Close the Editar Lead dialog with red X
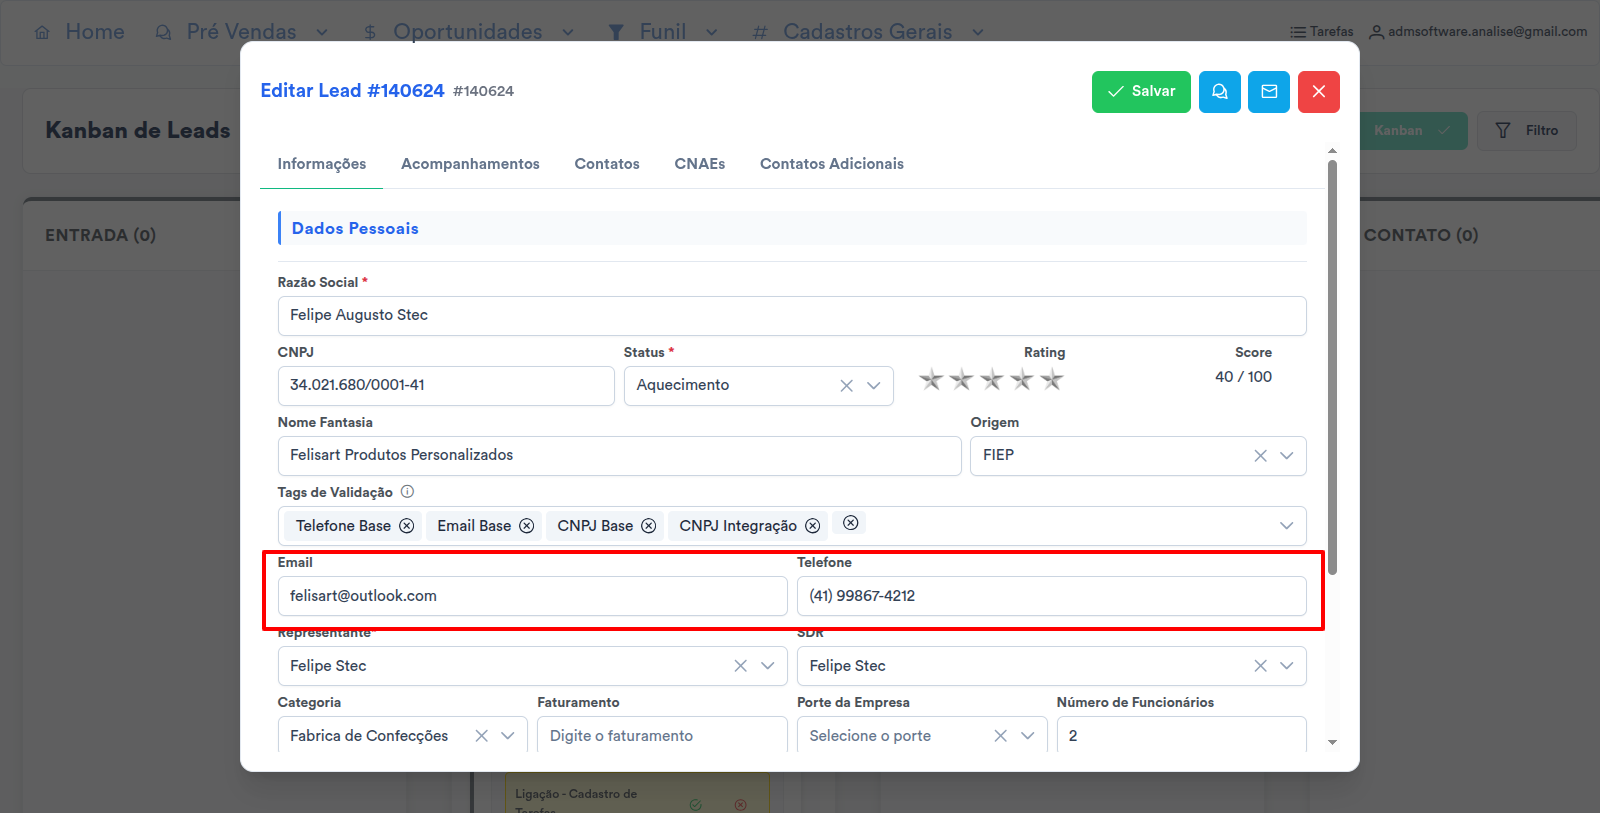Image resolution: width=1600 pixels, height=813 pixels. click(1318, 92)
